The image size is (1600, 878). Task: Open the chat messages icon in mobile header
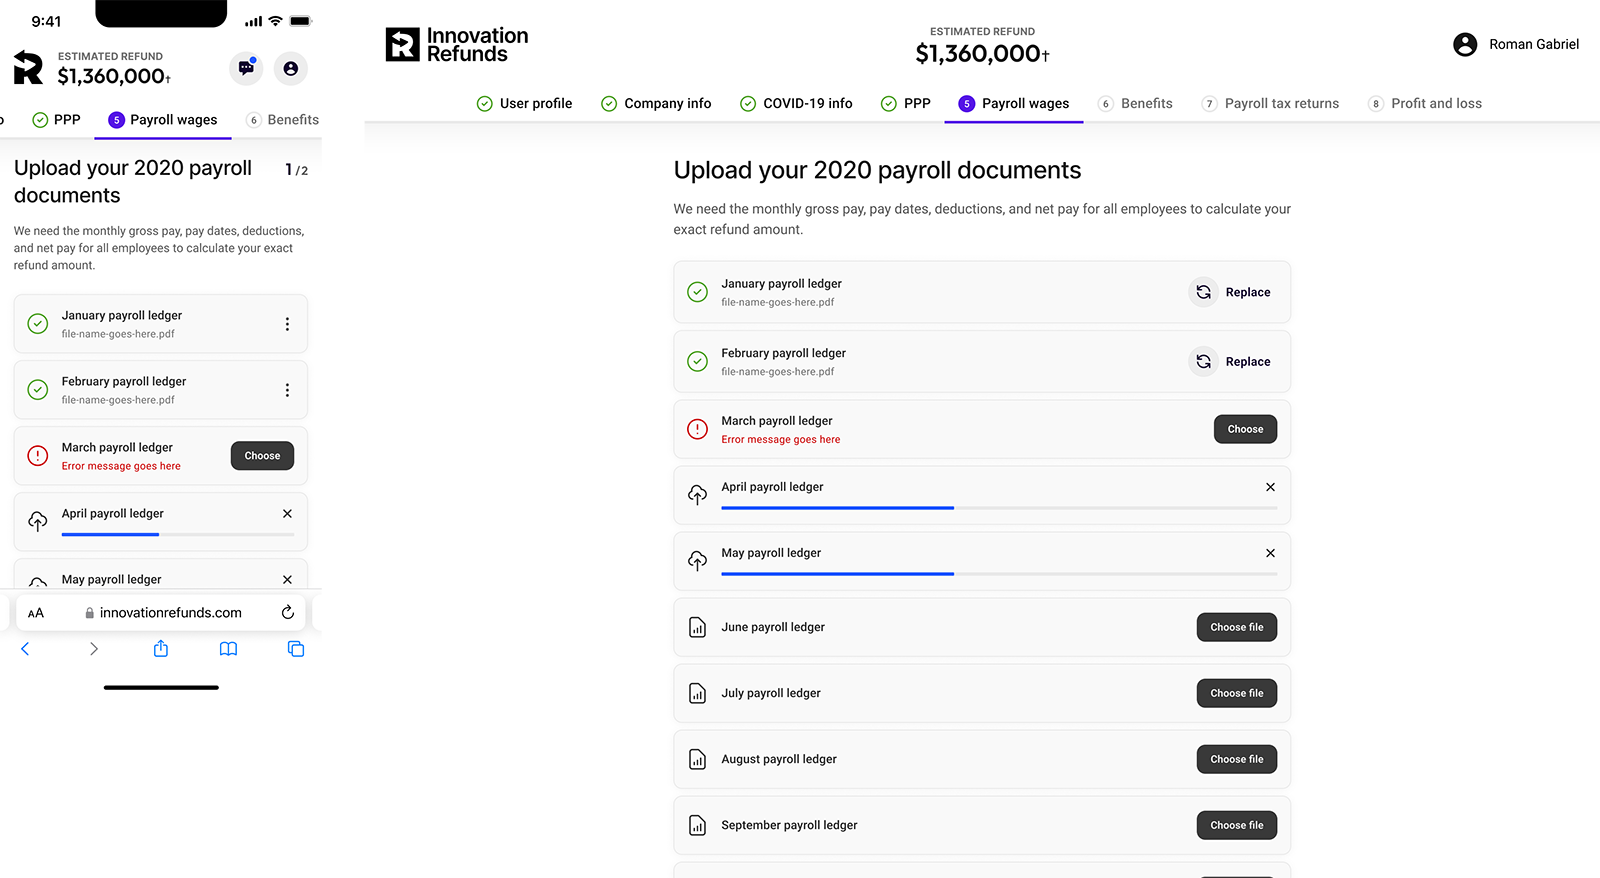tap(246, 68)
